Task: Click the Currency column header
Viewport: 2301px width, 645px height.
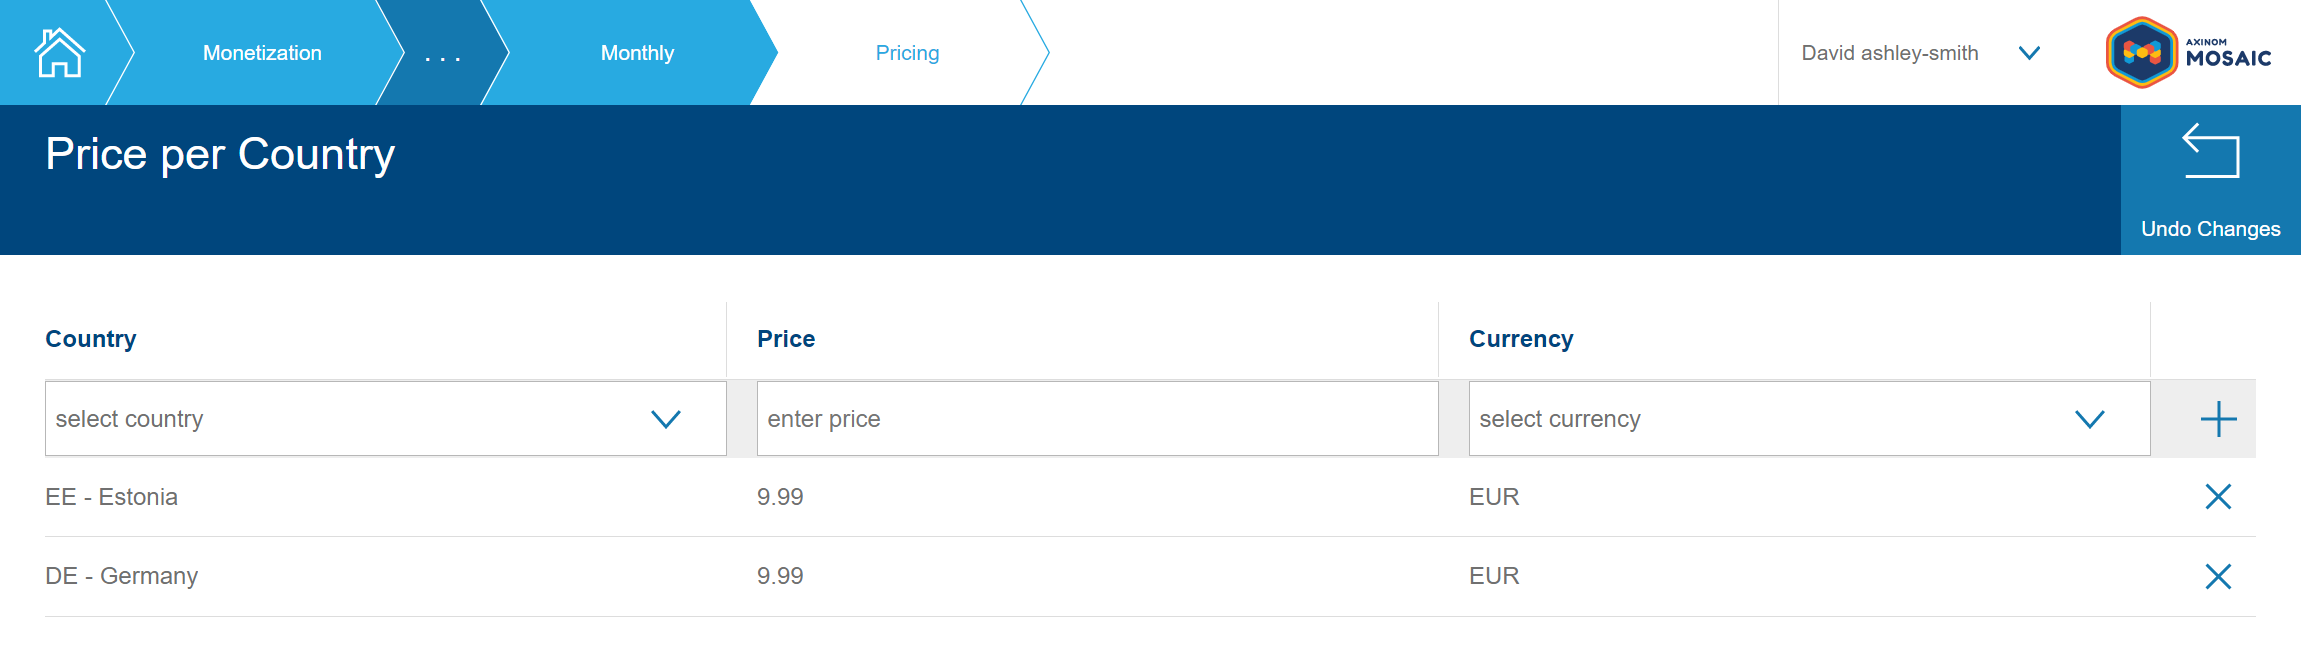Action: tap(1521, 339)
